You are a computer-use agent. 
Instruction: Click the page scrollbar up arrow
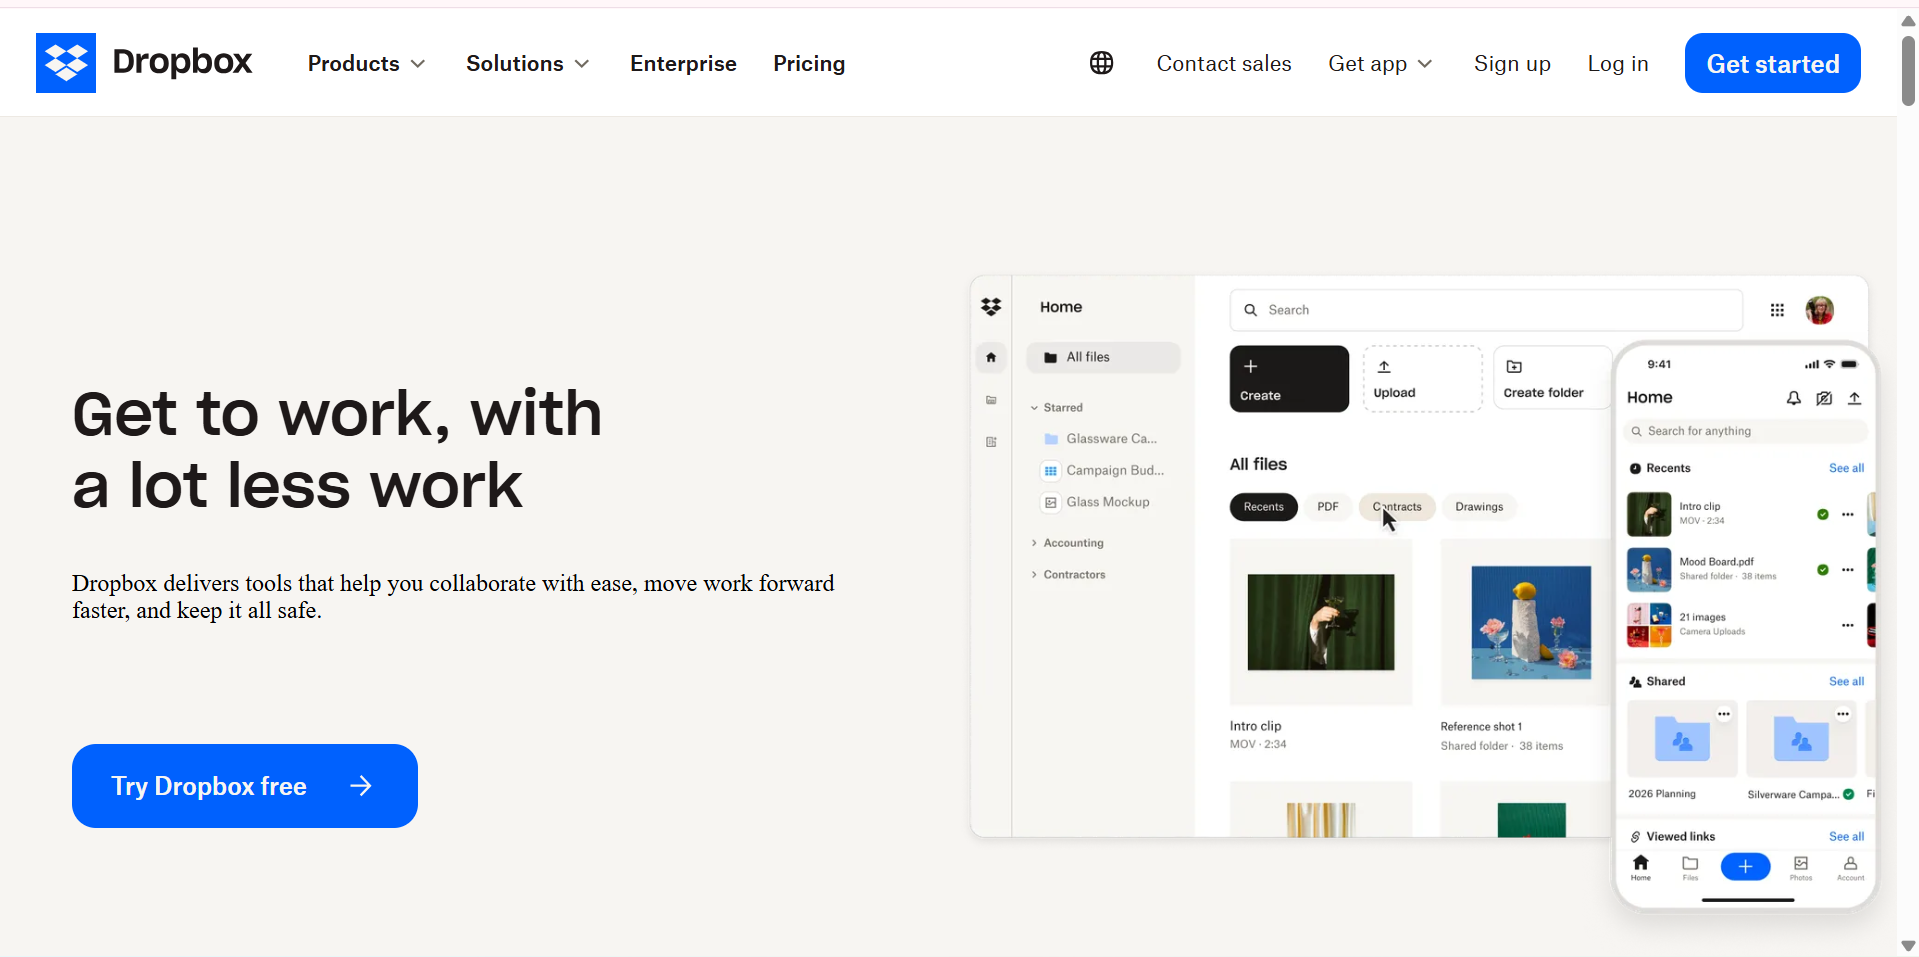[x=1908, y=20]
